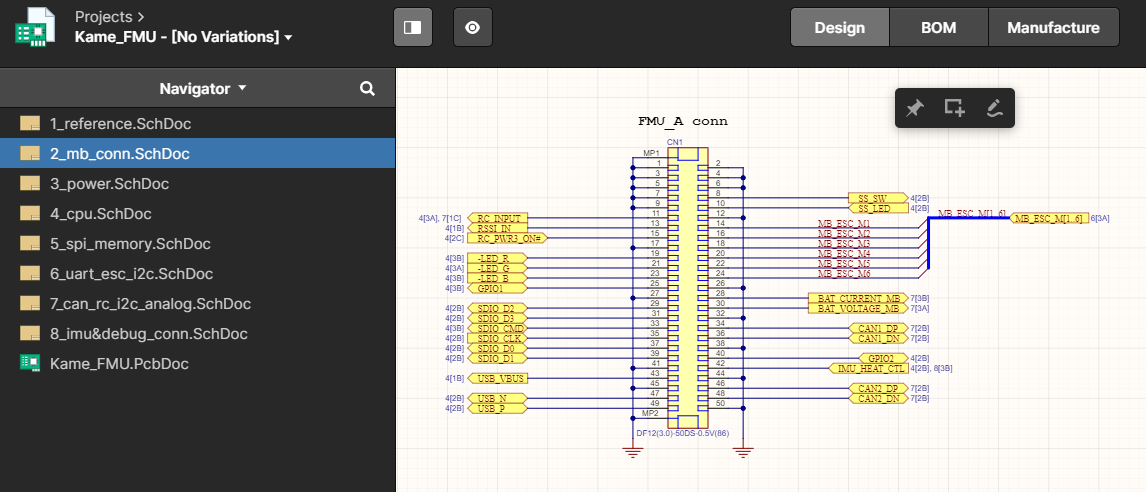1146x492 pixels.
Task: Click the add comment area icon
Action: 955,108
